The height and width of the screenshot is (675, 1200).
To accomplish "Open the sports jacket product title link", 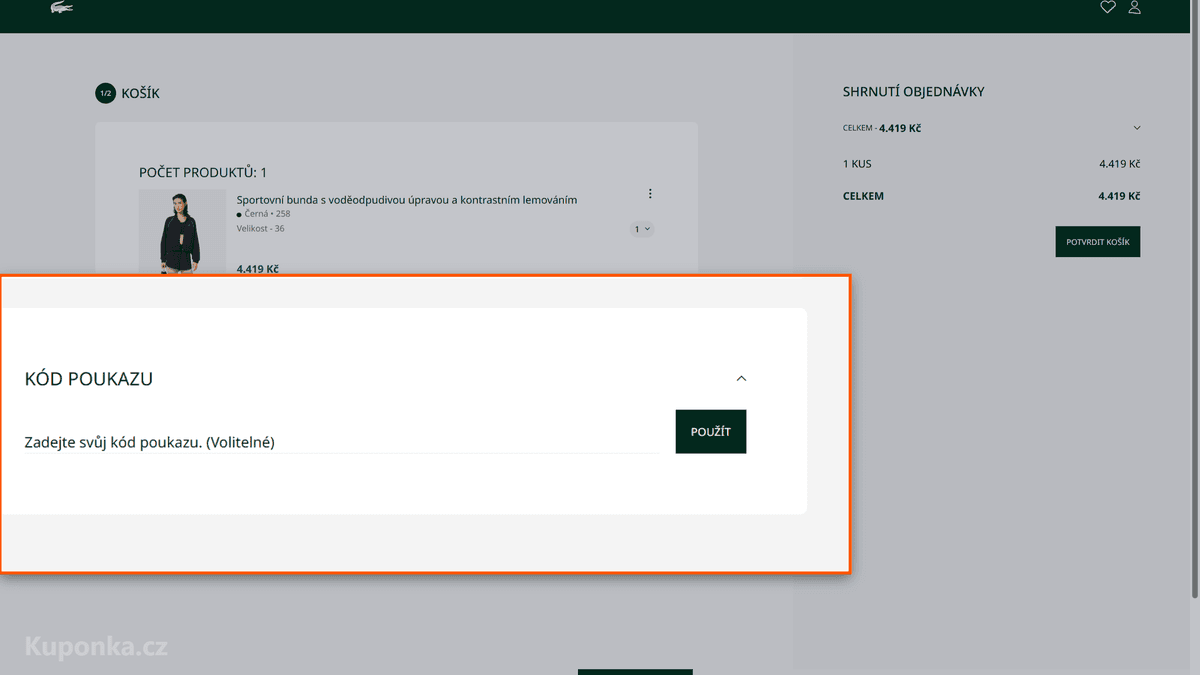I will pos(407,200).
